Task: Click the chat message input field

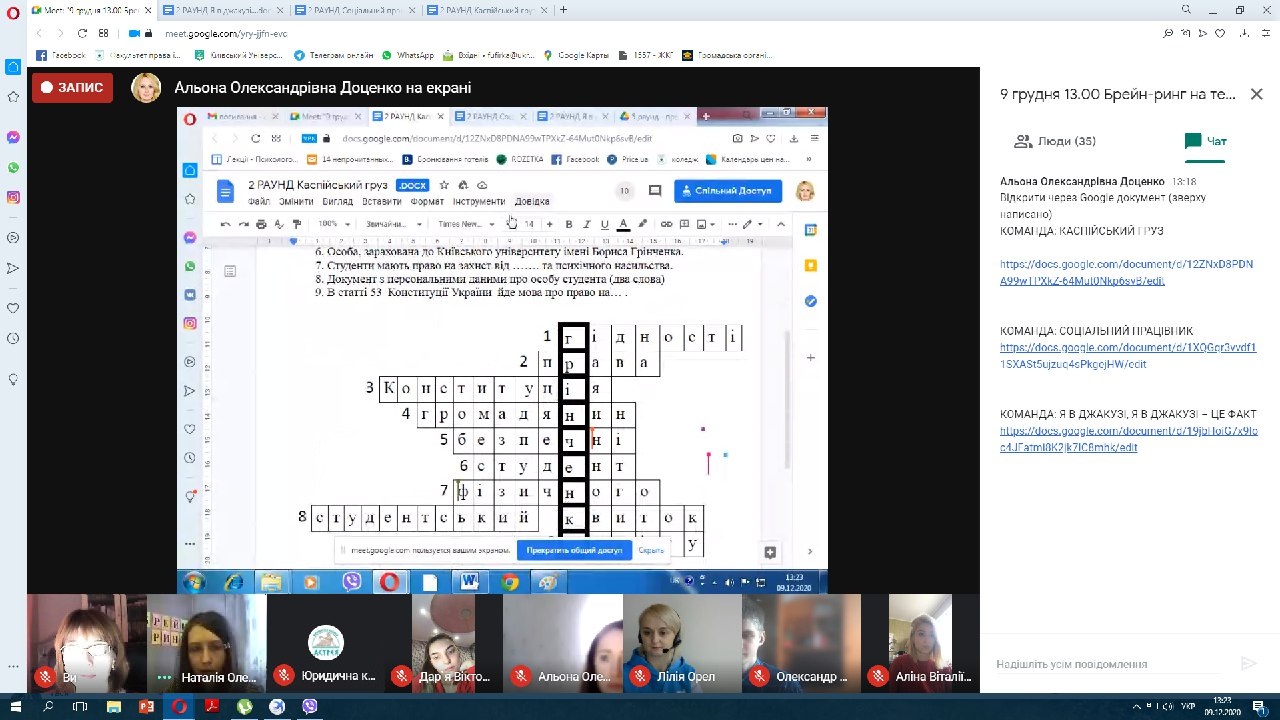Action: tap(1110, 664)
